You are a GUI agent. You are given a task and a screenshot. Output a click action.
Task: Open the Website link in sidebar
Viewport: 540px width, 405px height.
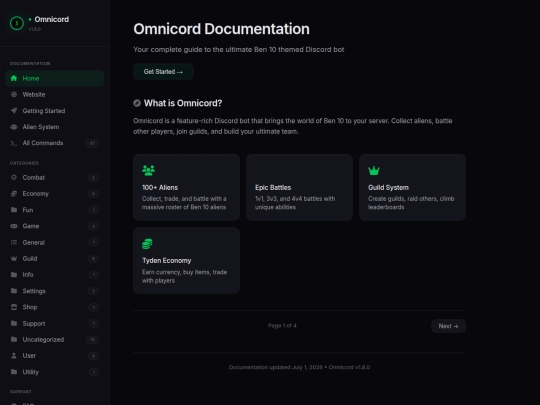(x=54, y=94)
